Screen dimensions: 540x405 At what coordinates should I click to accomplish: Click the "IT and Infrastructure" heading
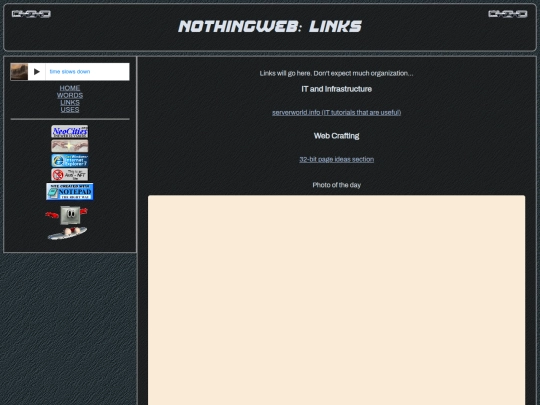pos(336,89)
